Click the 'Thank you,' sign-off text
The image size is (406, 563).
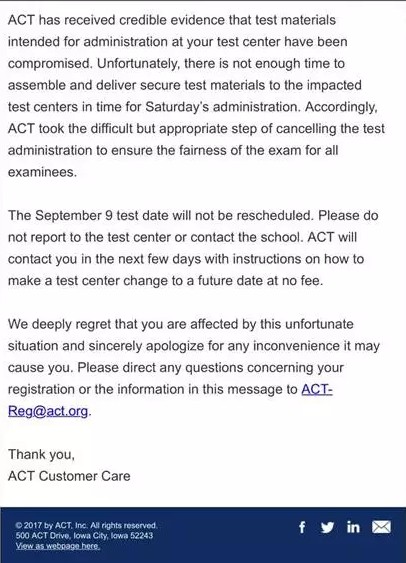pos(41,455)
